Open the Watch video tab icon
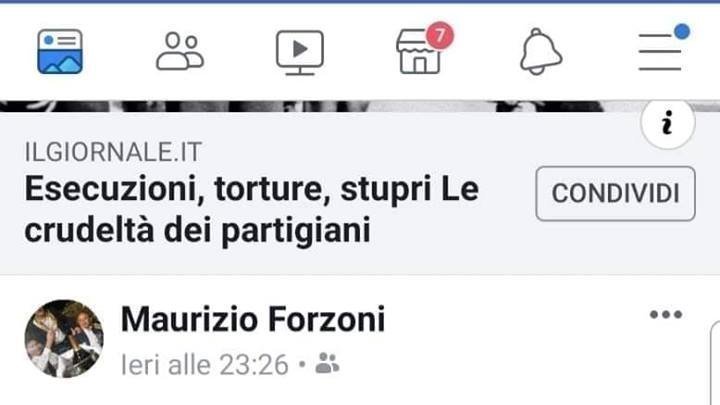This screenshot has height=405, width=720. tap(300, 52)
